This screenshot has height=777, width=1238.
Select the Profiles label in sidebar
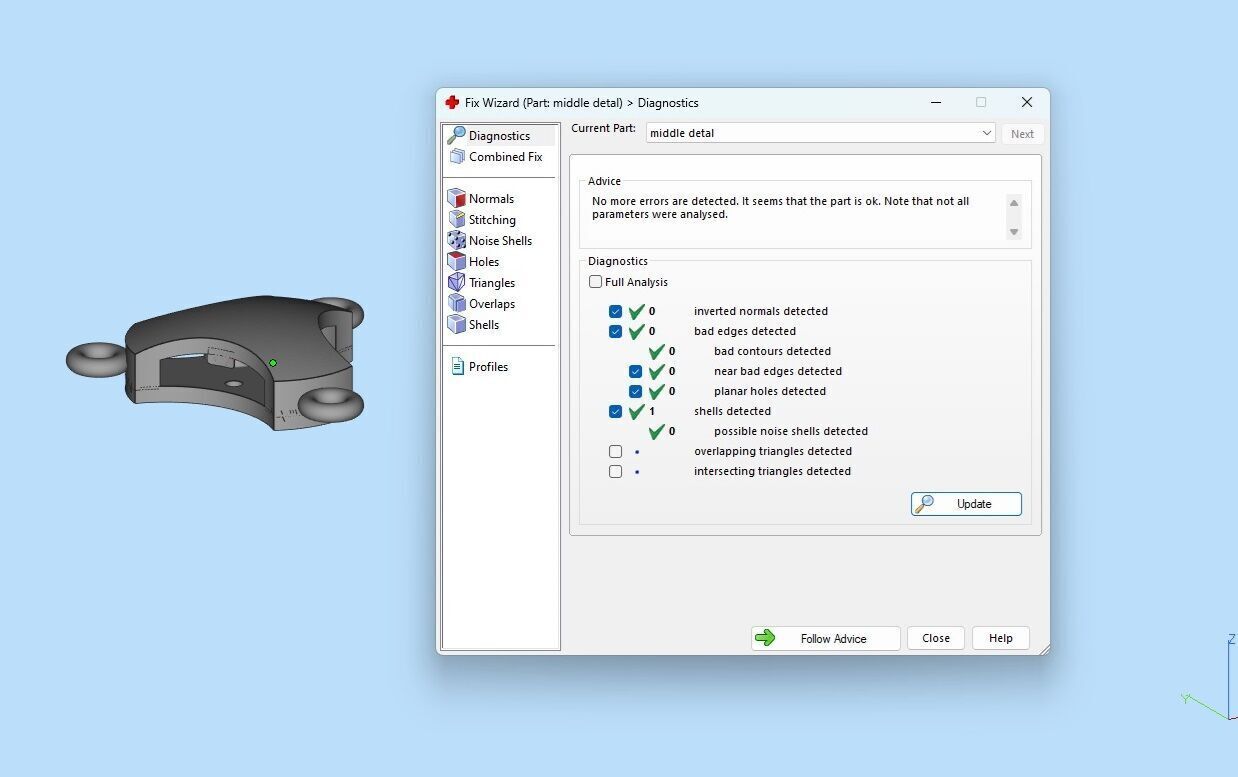pos(488,367)
